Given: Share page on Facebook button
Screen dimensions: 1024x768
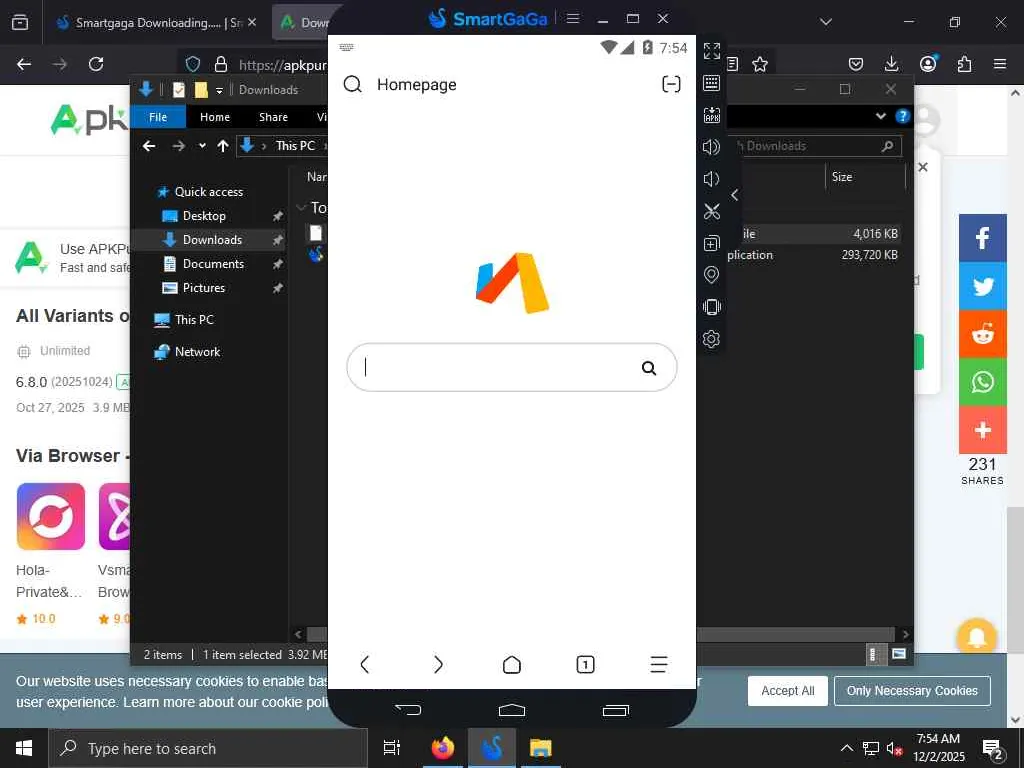Looking at the screenshot, I should point(983,238).
